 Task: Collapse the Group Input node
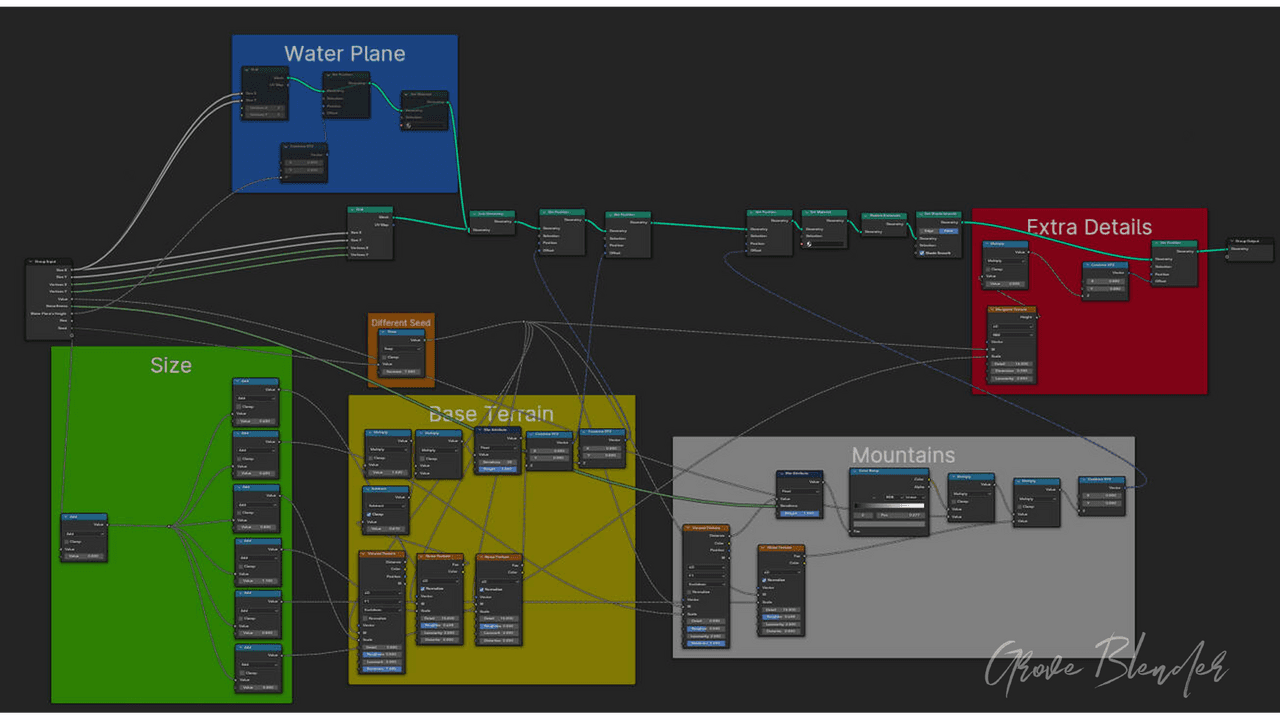(x=30, y=262)
